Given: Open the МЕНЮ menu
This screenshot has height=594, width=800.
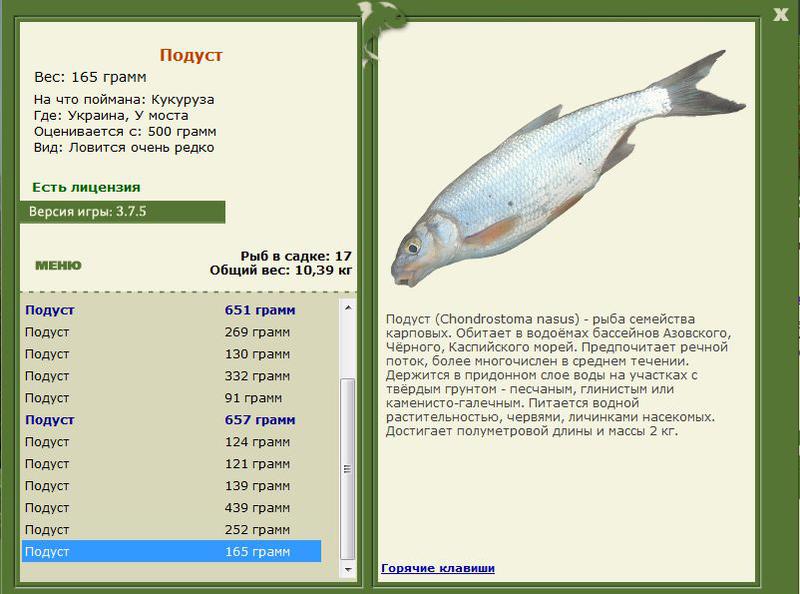Looking at the screenshot, I should (58, 265).
